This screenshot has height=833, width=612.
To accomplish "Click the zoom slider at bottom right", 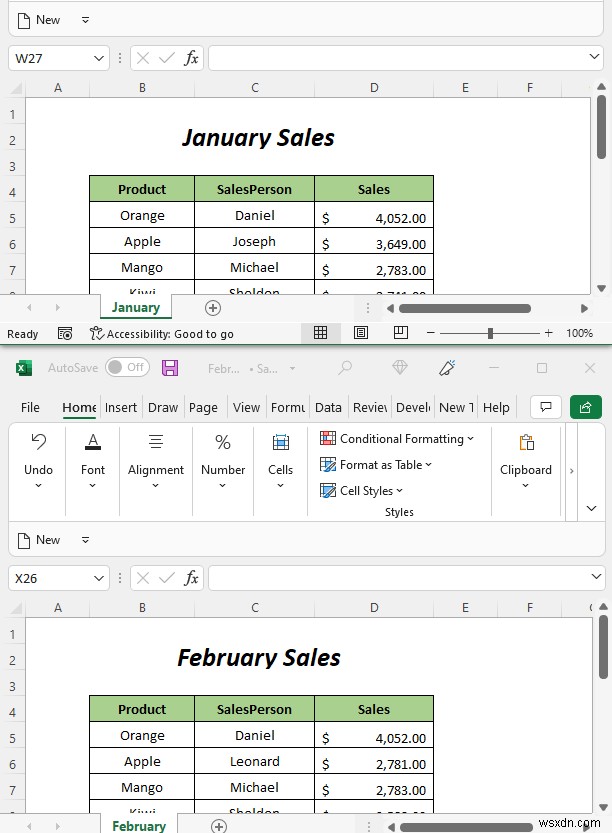I will (x=490, y=333).
